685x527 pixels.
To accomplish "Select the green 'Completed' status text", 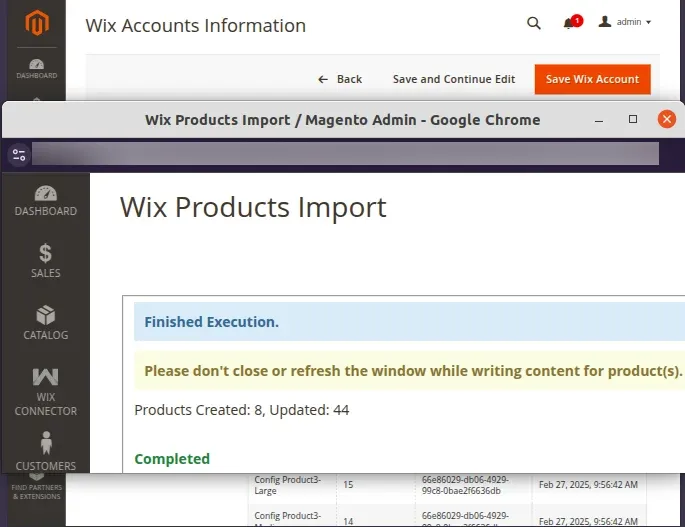I will (x=172, y=459).
